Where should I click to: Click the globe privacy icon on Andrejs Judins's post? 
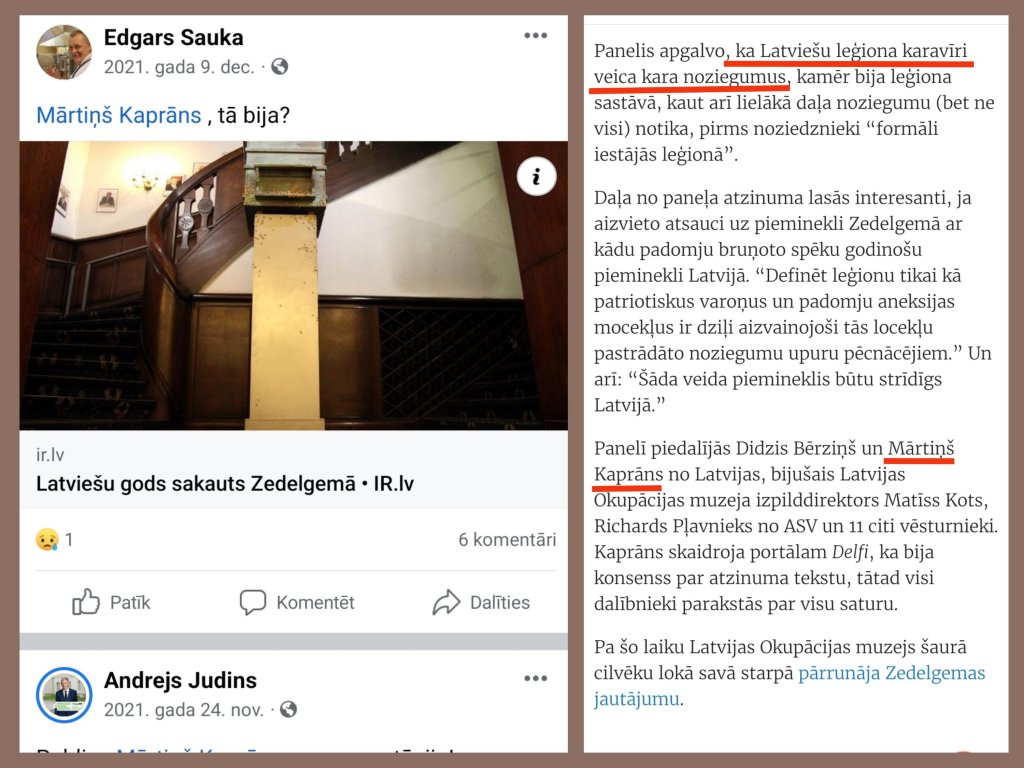(288, 709)
